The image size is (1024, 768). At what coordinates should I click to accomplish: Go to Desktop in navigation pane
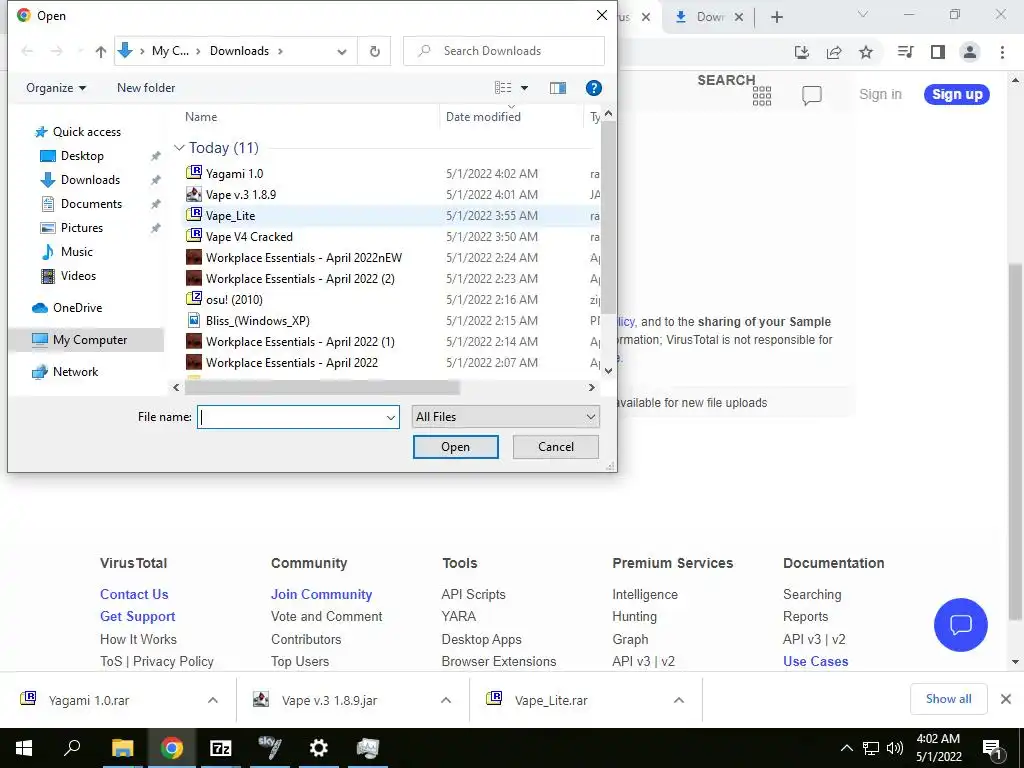pyautogui.click(x=82, y=156)
